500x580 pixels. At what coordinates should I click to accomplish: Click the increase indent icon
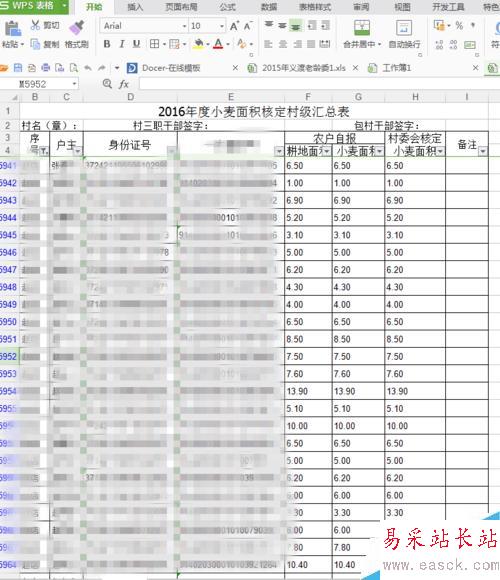(x=325, y=25)
